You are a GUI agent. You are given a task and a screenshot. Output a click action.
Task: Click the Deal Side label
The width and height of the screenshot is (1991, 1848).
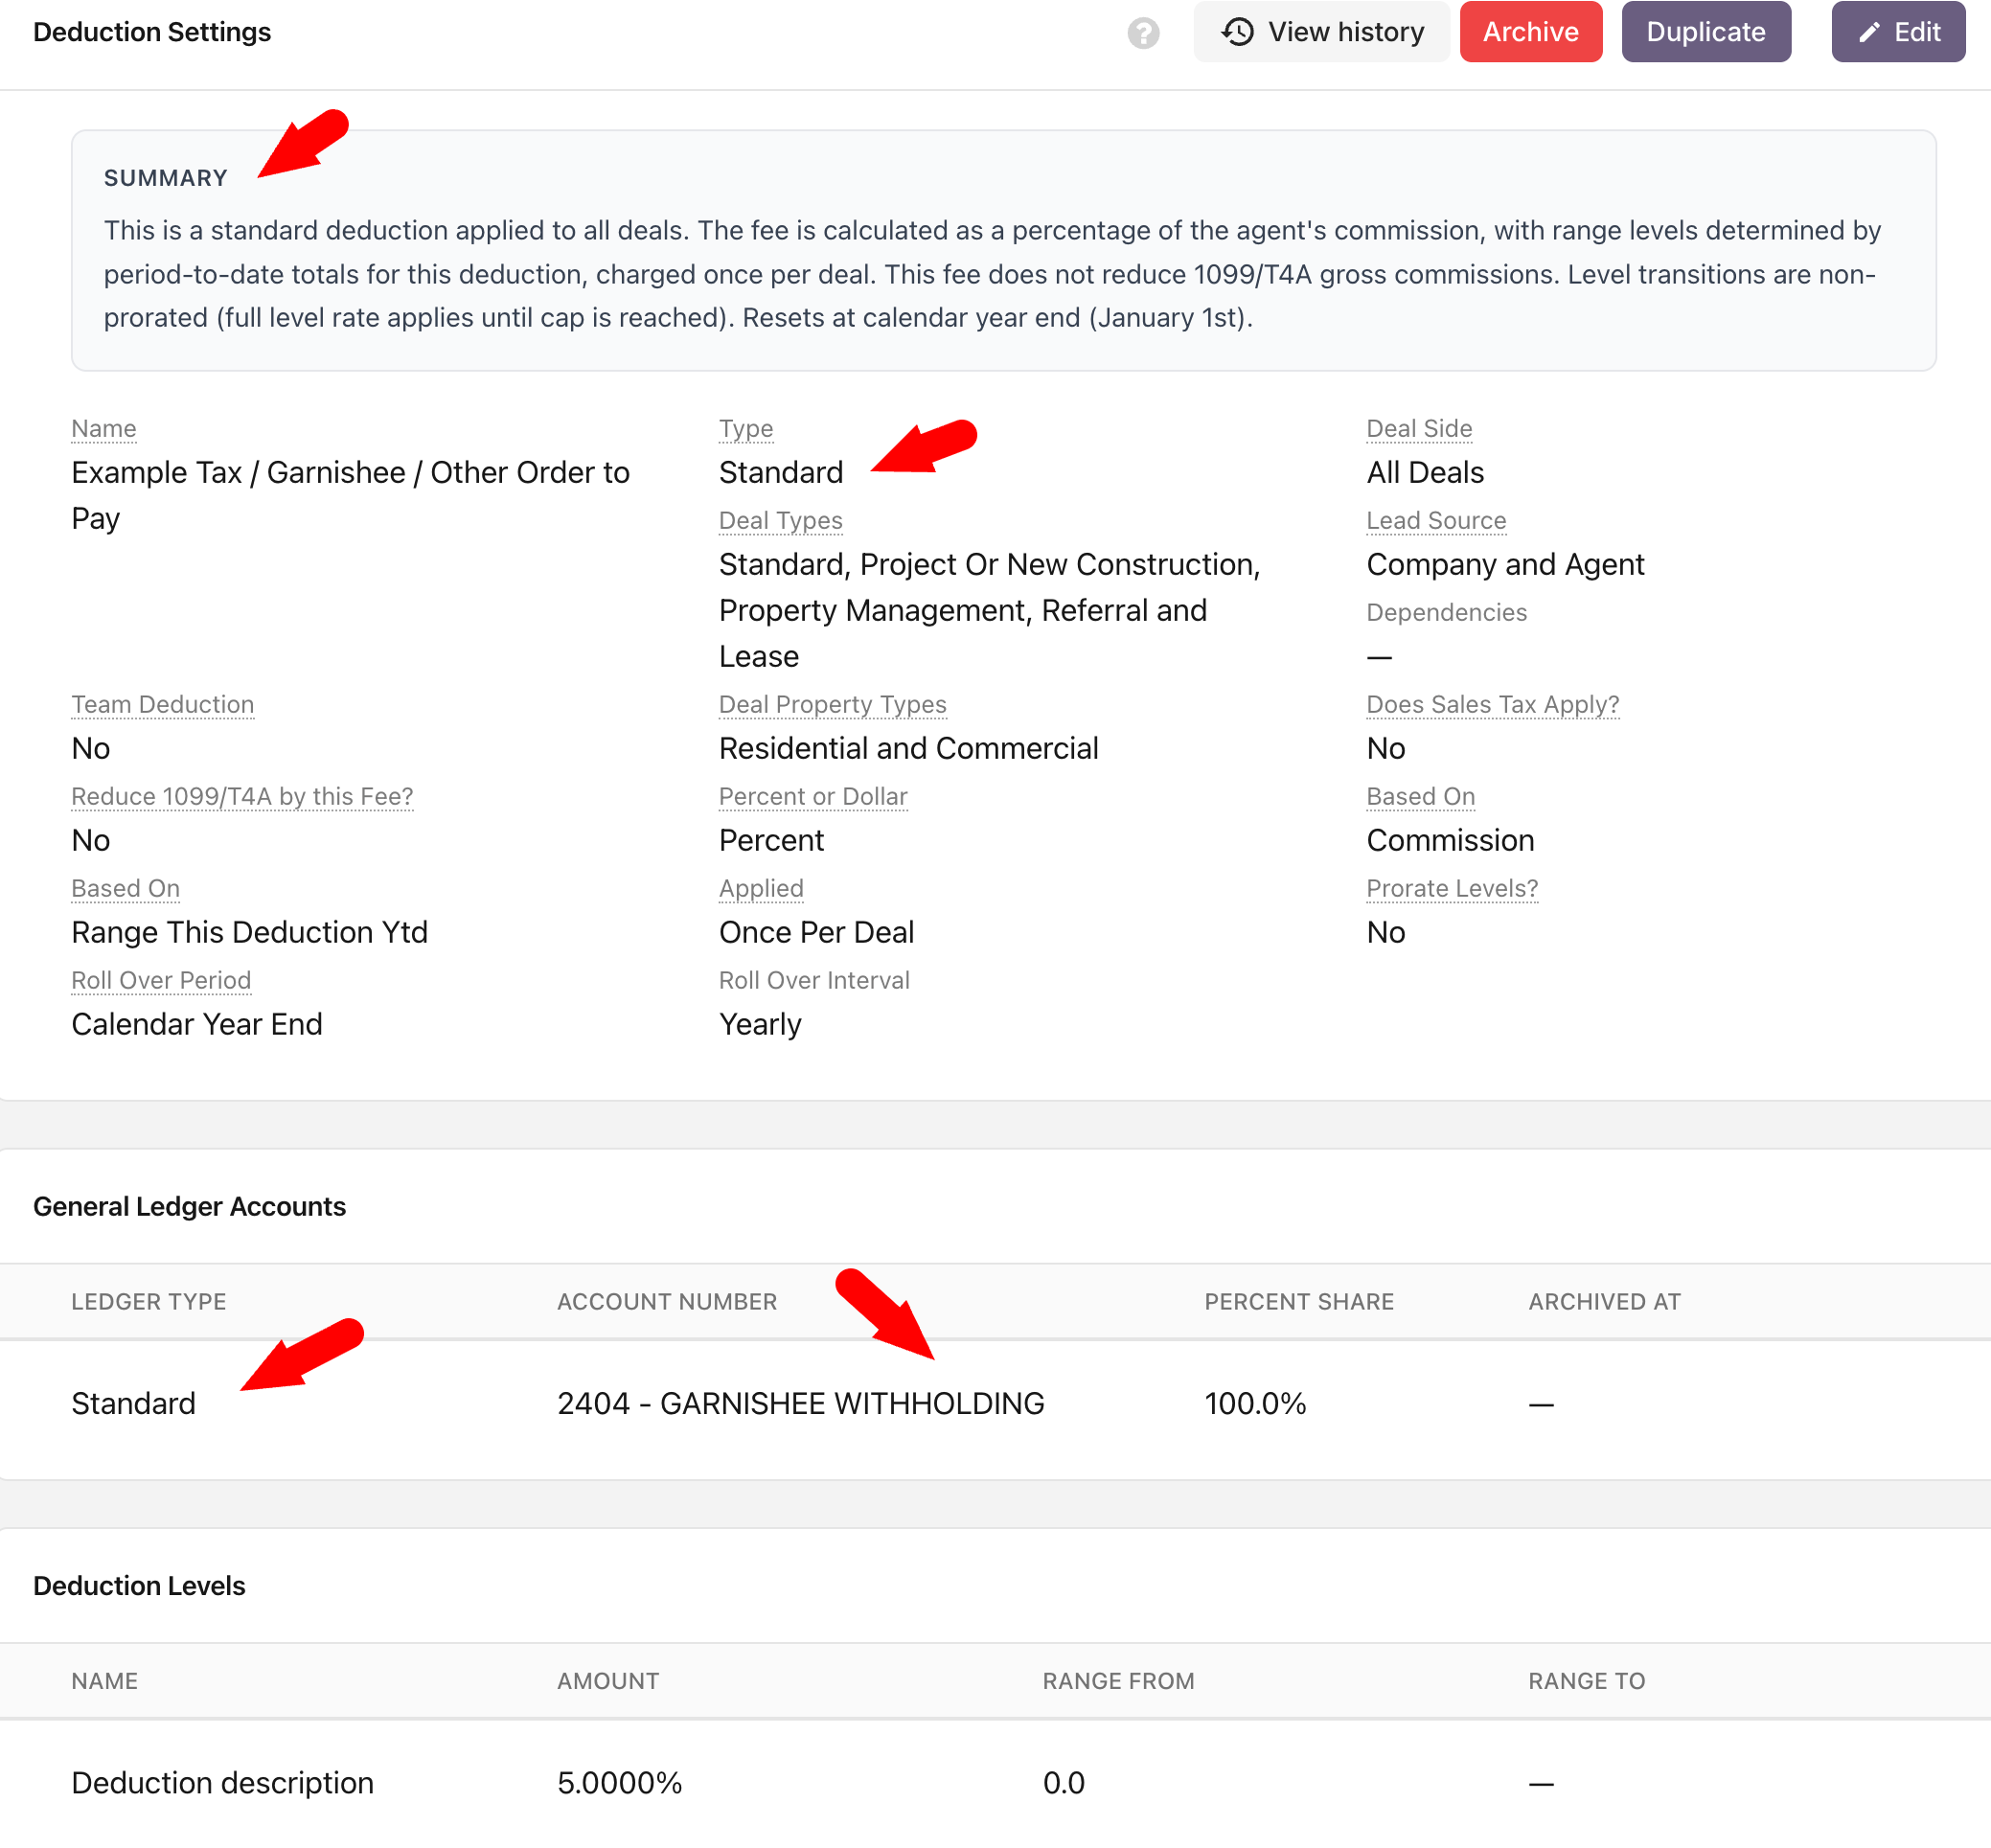(x=1419, y=428)
